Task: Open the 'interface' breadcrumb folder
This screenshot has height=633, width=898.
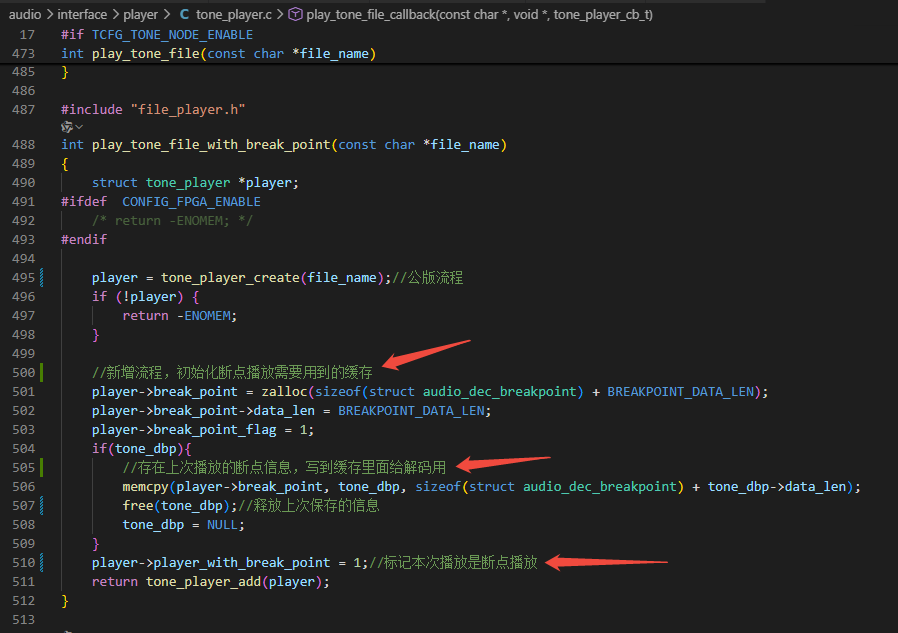Action: [82, 14]
